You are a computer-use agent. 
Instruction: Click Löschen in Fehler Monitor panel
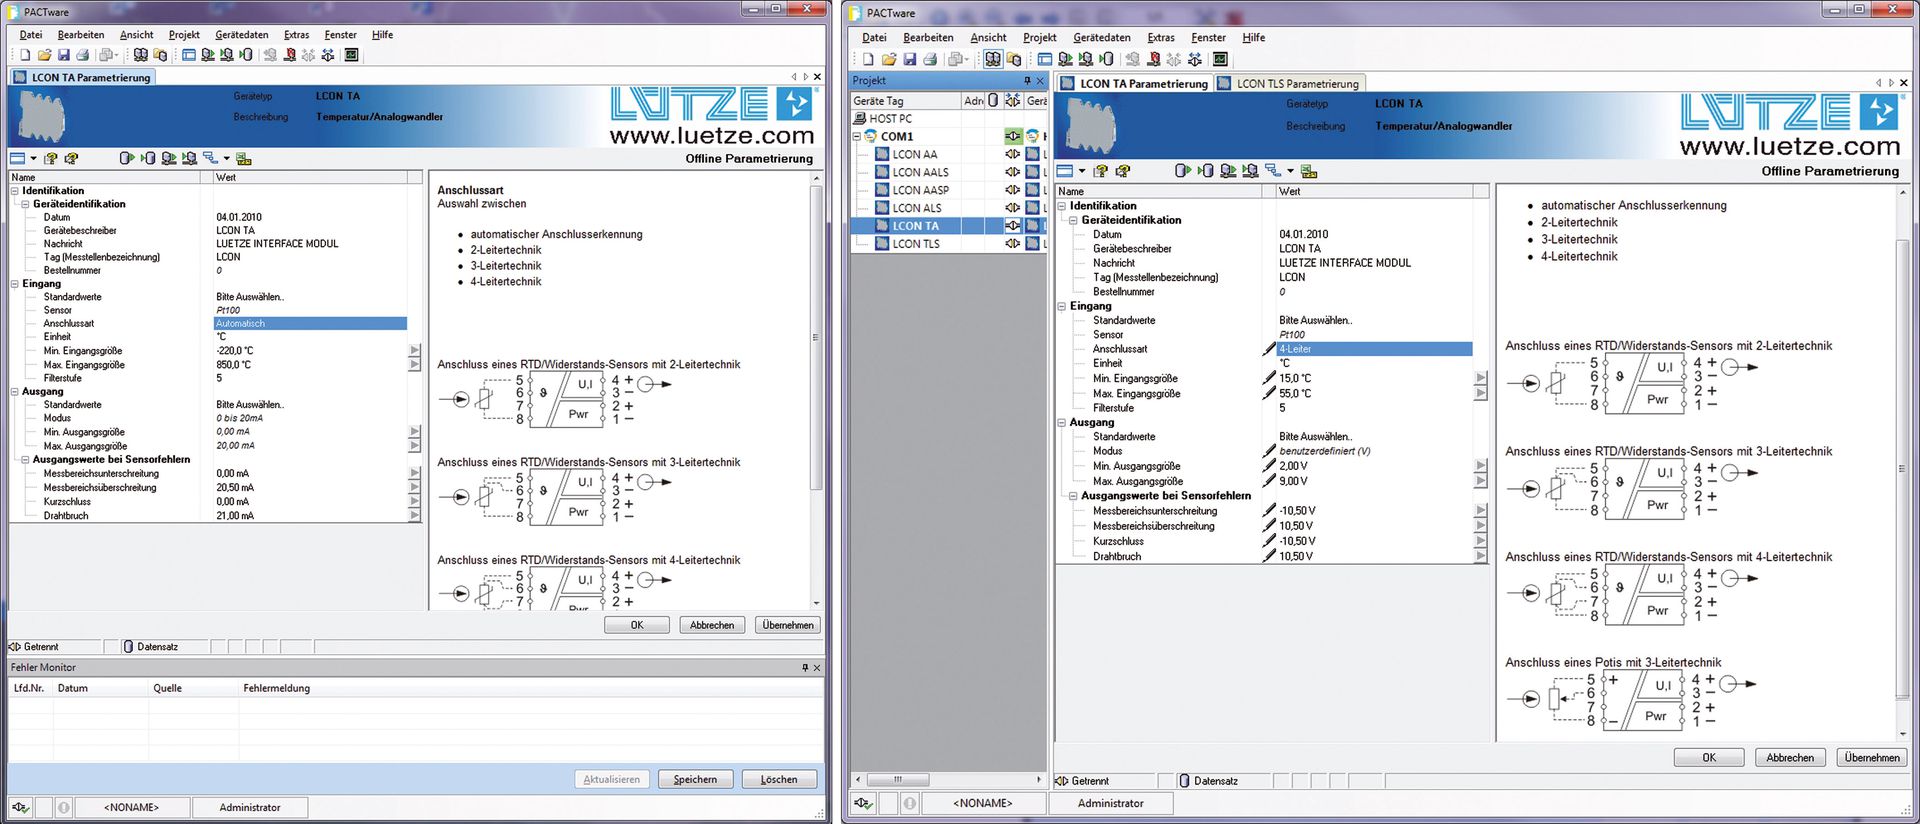(x=779, y=779)
